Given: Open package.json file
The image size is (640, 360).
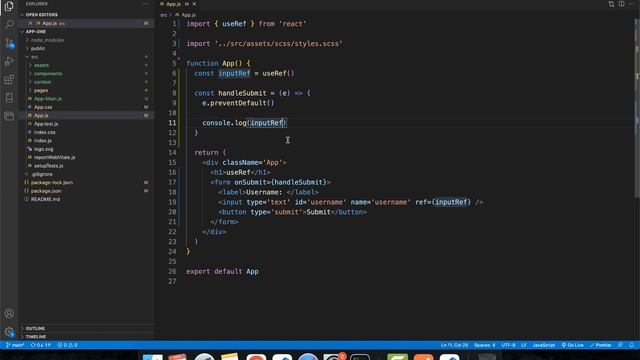Looking at the screenshot, I should click(46, 191).
